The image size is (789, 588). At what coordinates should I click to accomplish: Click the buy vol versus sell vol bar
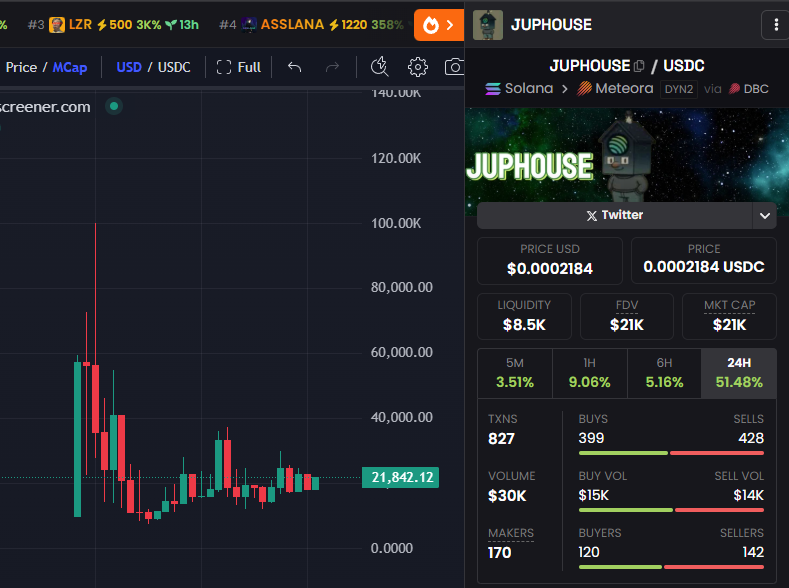pyautogui.click(x=671, y=510)
